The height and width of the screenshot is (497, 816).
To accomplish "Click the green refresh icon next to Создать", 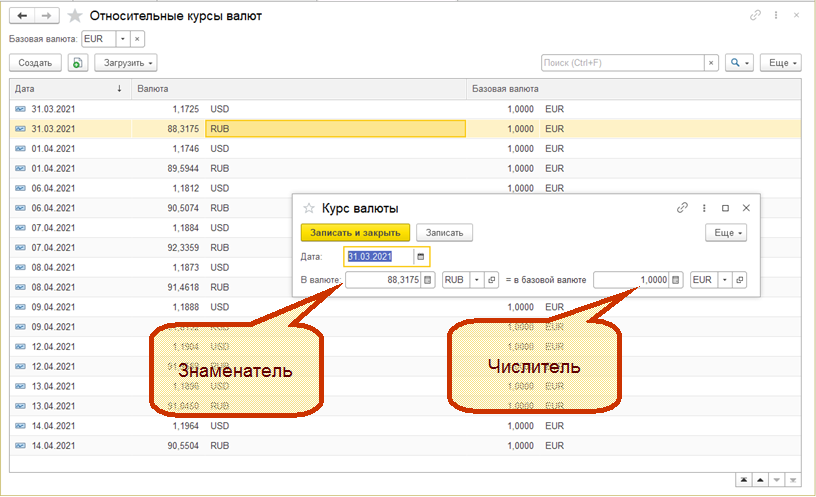I will tap(78, 63).
